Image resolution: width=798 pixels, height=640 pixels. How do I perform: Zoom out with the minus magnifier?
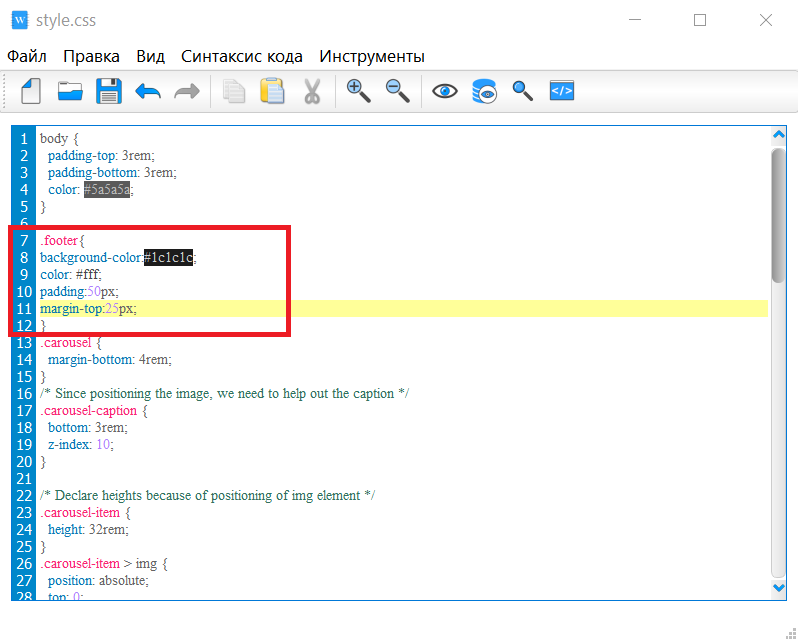[x=397, y=91]
